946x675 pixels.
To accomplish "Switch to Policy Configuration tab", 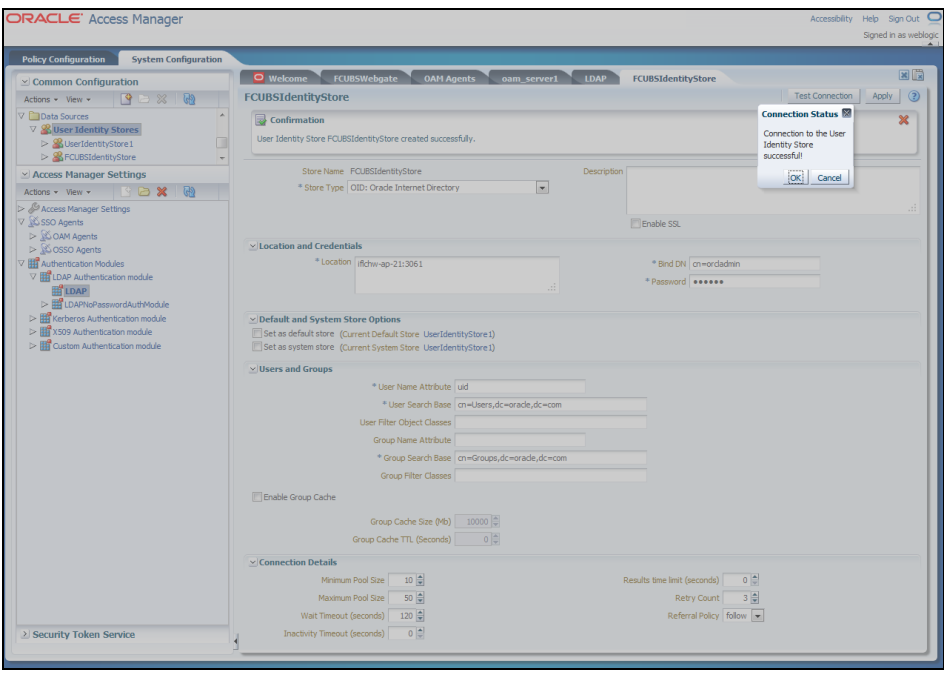I will [63, 59].
